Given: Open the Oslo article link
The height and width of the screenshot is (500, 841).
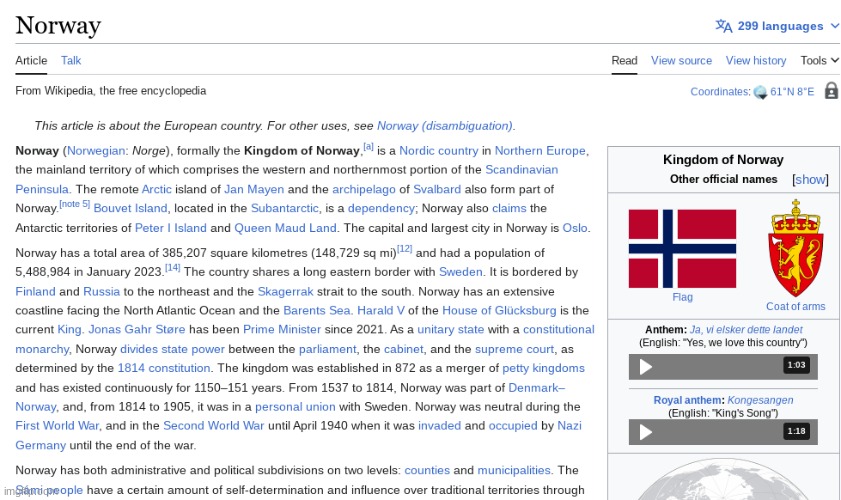Looking at the screenshot, I should coord(575,228).
